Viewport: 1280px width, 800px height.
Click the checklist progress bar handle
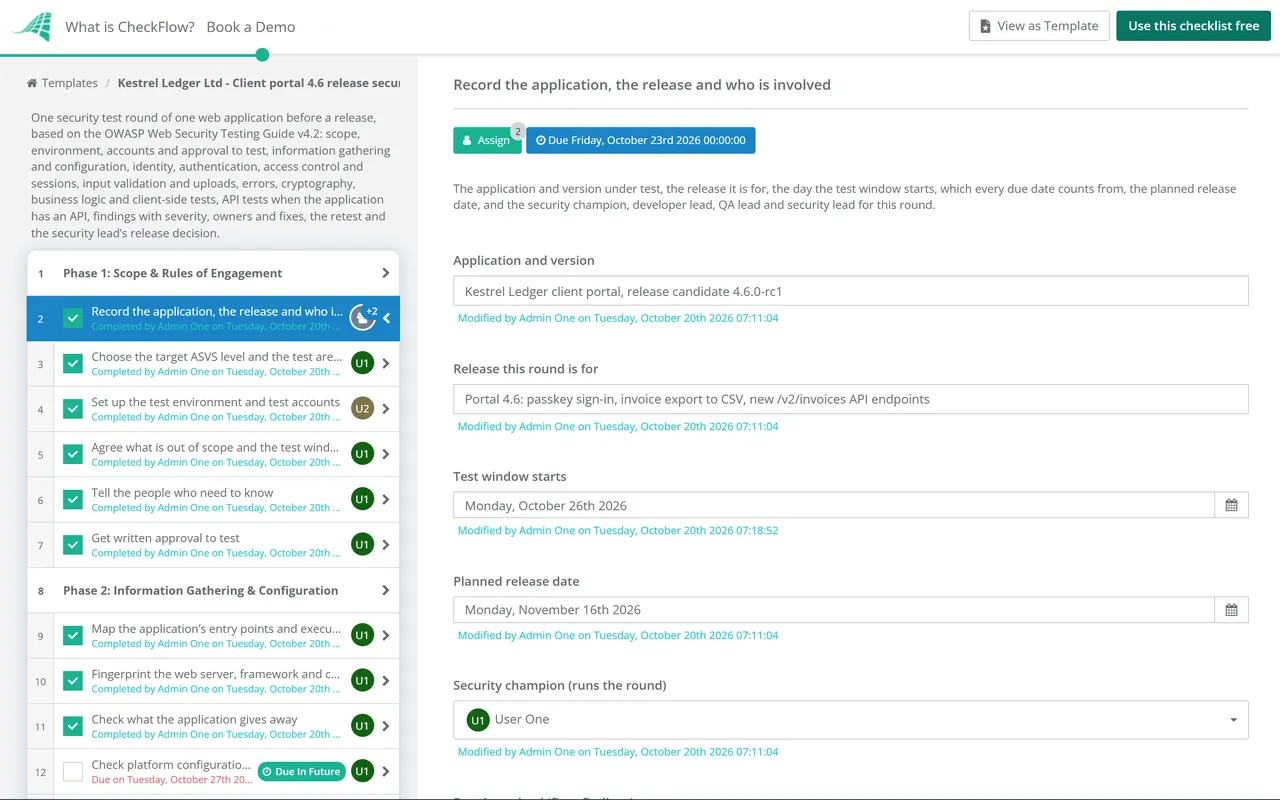(x=262, y=55)
